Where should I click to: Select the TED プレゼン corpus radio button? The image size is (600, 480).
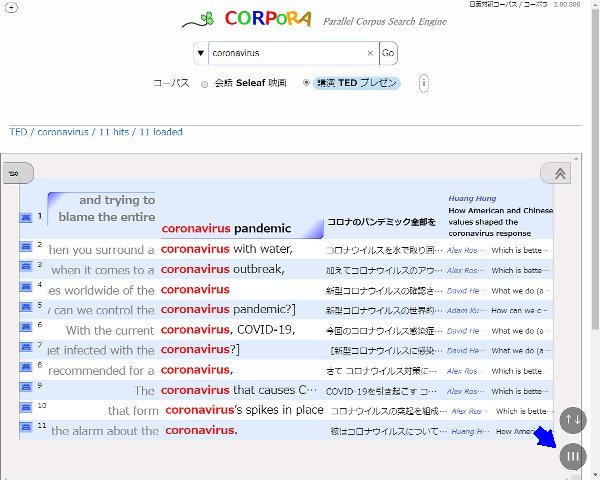point(306,83)
